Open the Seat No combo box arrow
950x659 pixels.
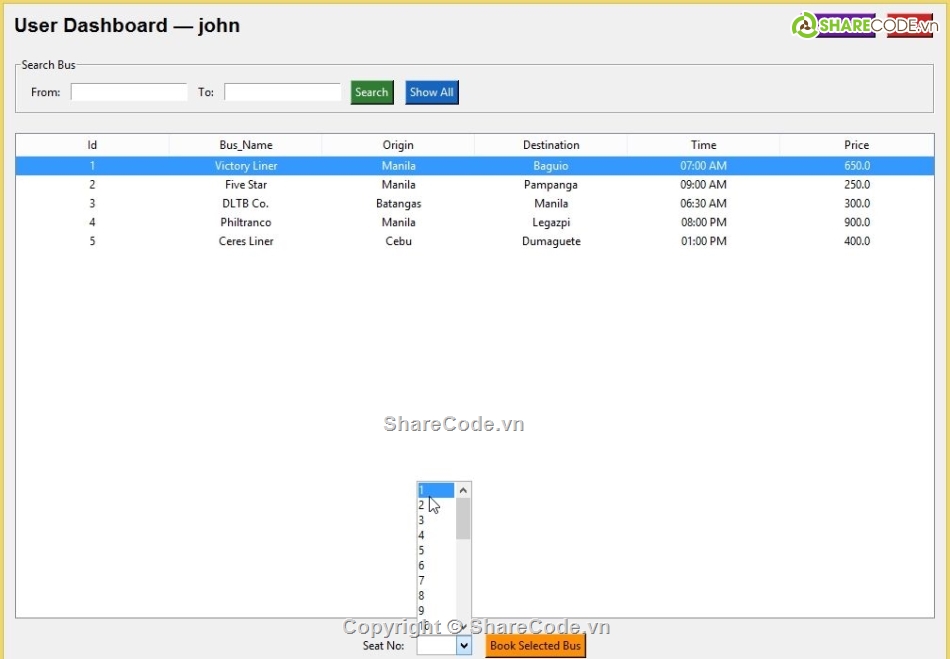tap(463, 645)
